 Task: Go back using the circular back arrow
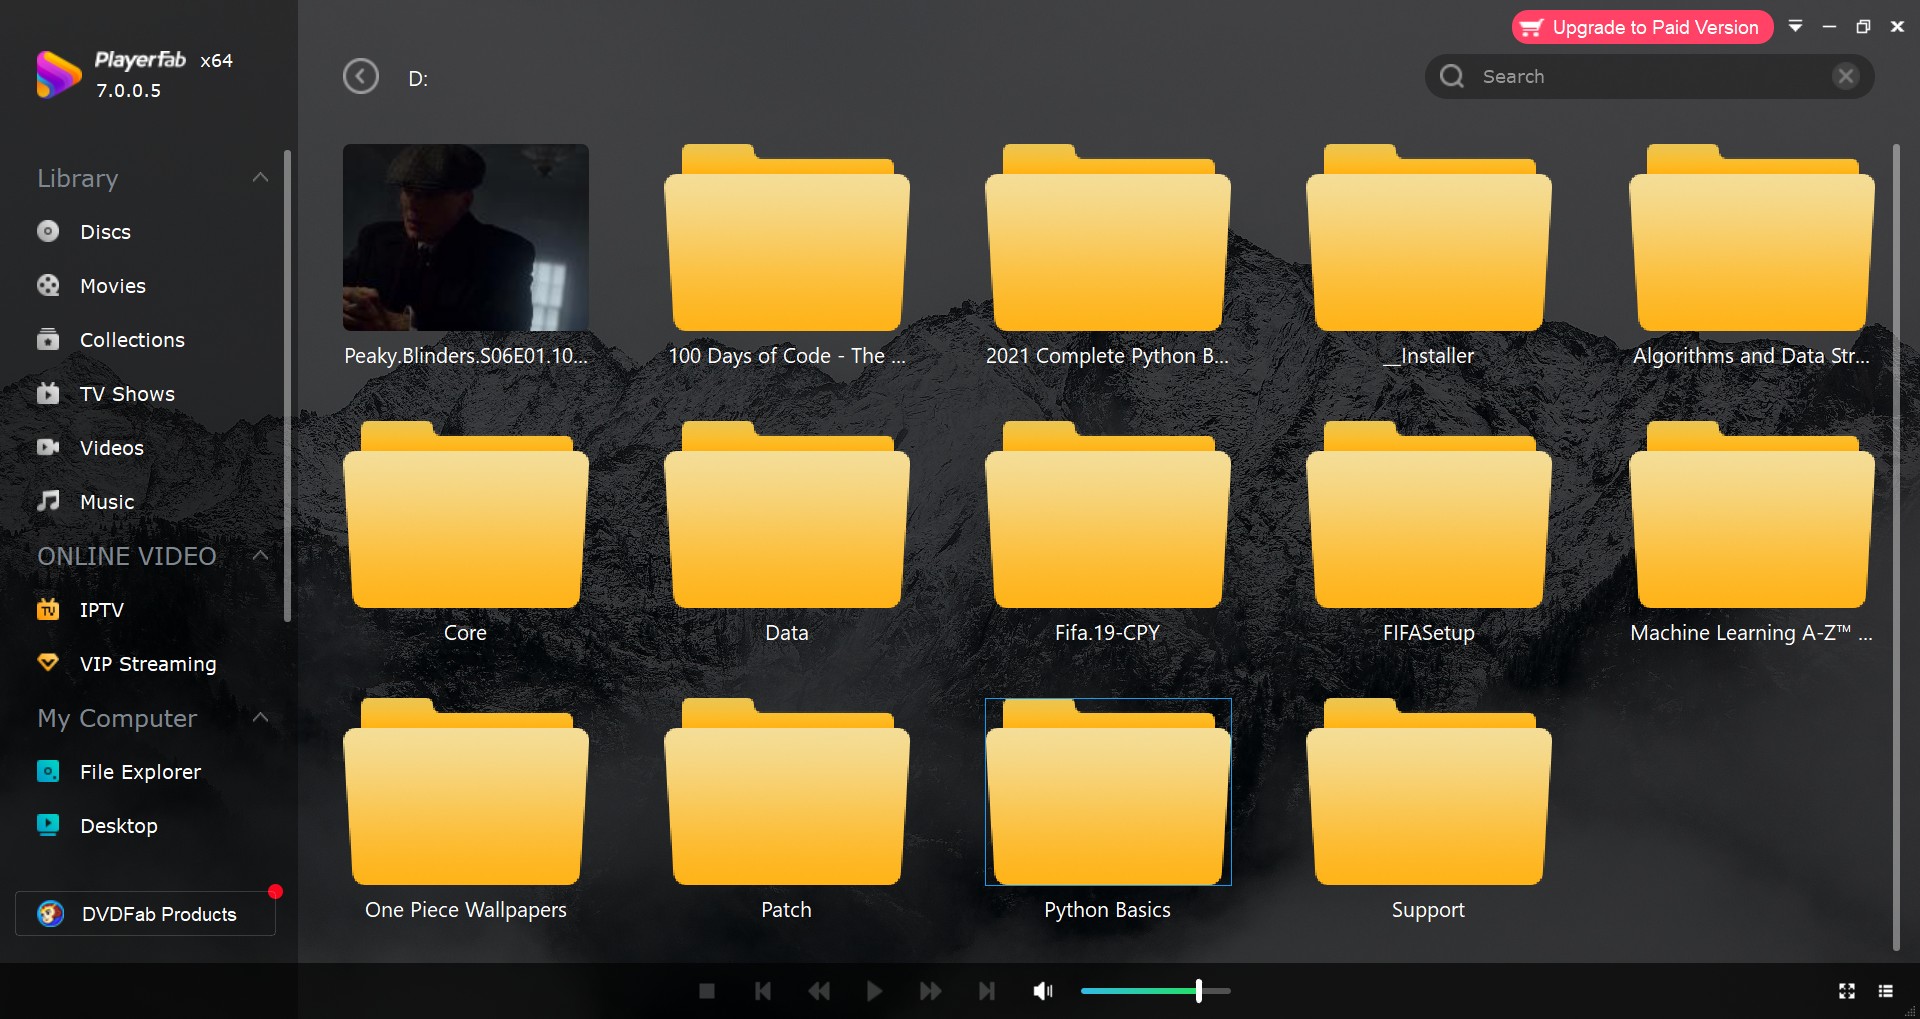point(360,76)
